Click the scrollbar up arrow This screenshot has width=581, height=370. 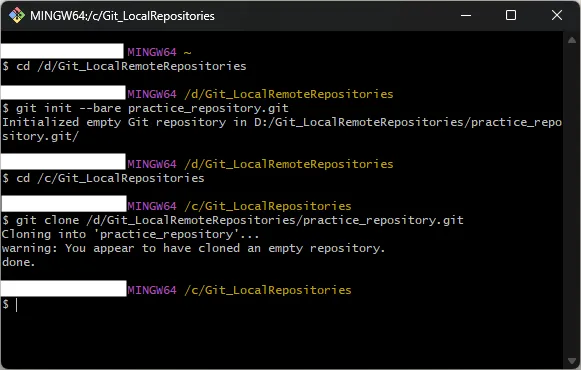(572, 40)
